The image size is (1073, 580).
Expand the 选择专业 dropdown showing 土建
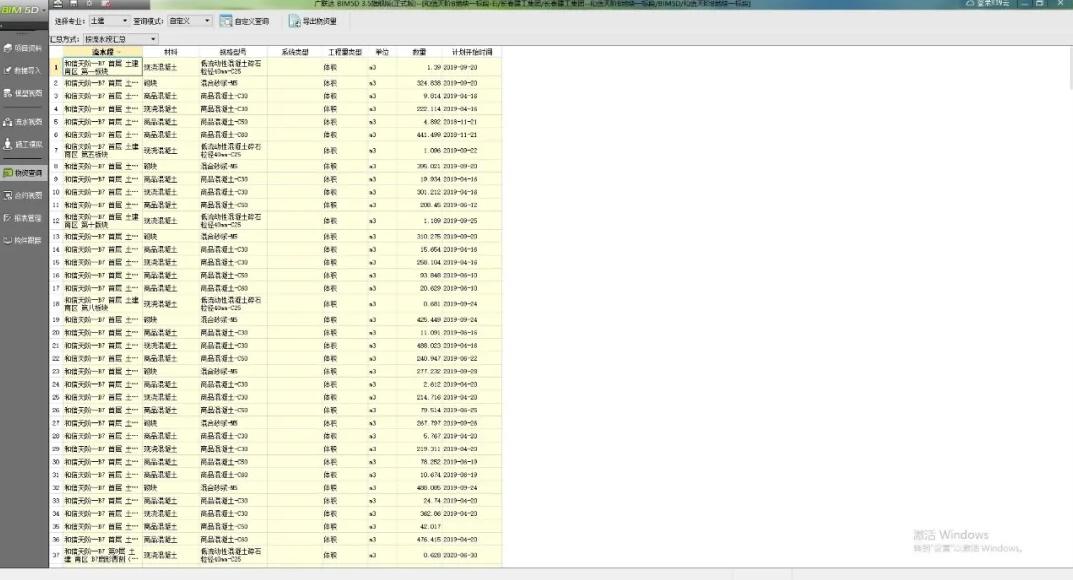pyautogui.click(x=109, y=21)
